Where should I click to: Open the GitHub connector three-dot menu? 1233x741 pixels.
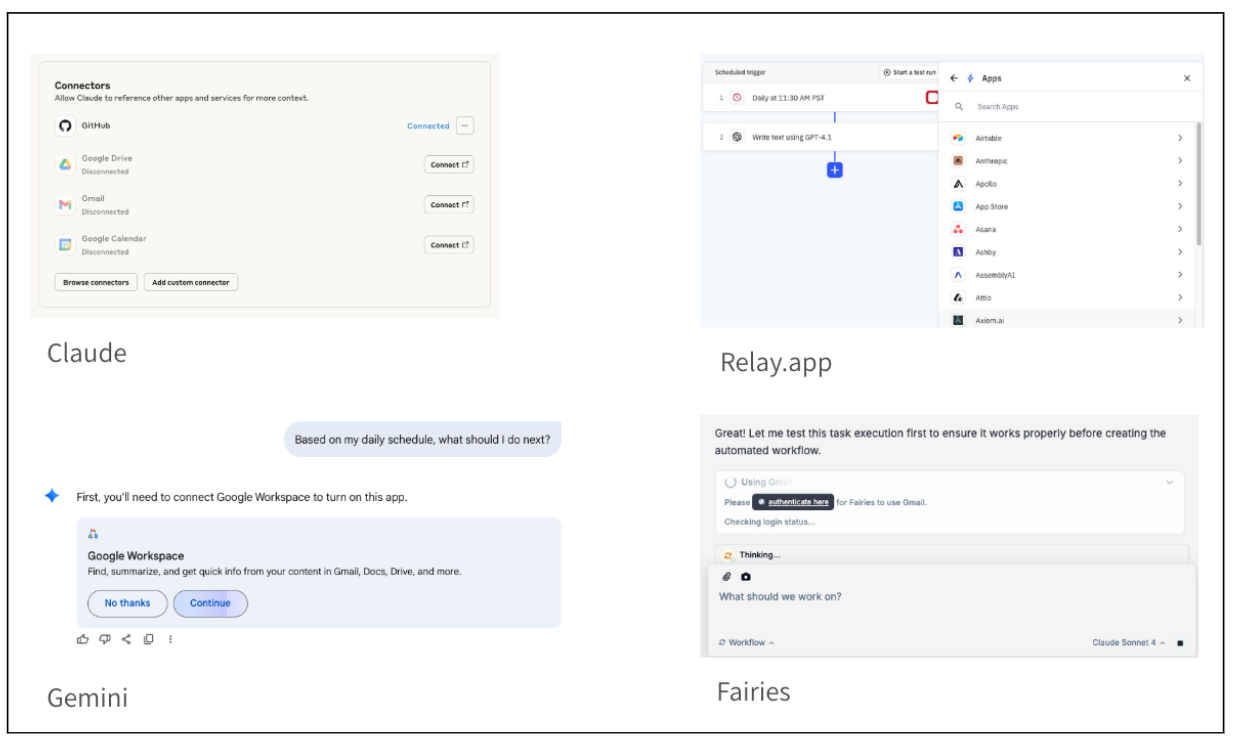click(x=465, y=126)
